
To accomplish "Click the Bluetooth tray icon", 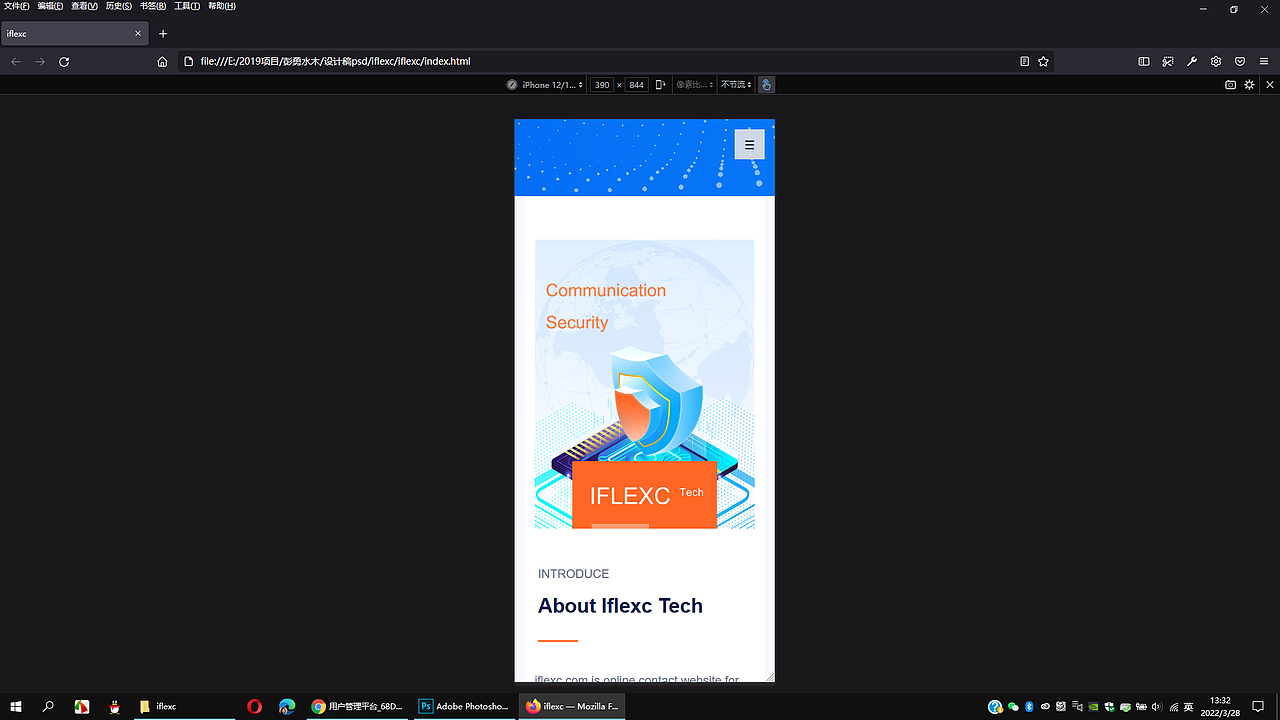I will [1029, 707].
